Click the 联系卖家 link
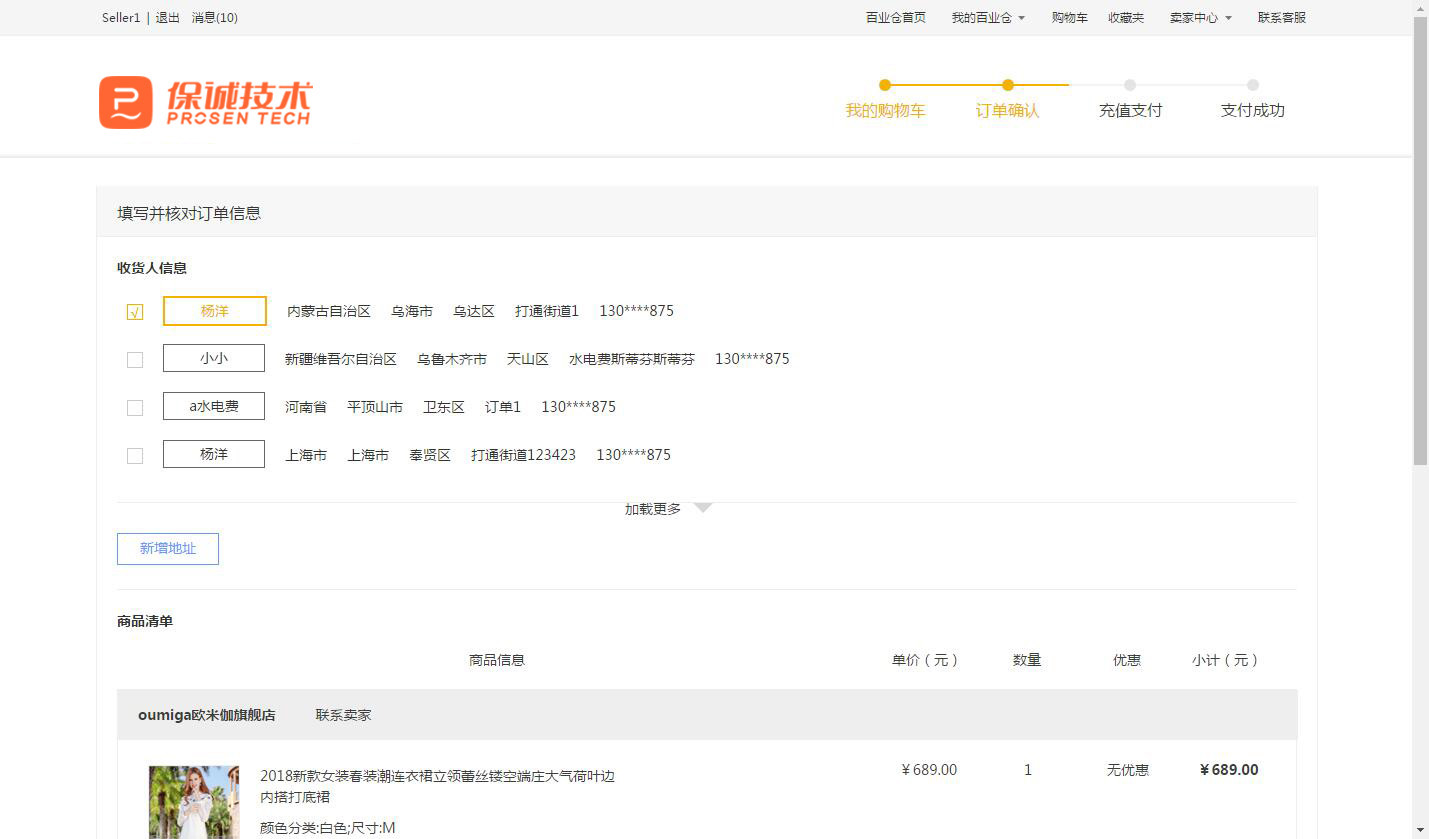Screen dimensions: 1429x839 point(343,715)
